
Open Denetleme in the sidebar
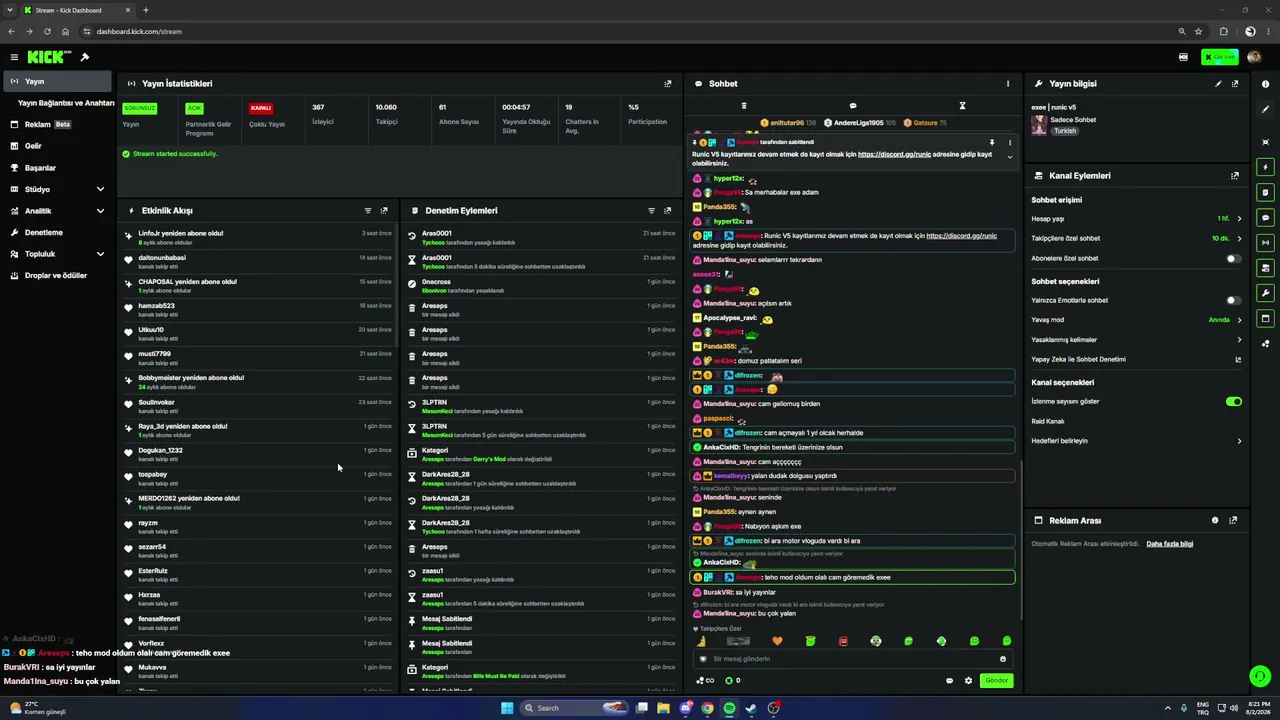click(57, 233)
